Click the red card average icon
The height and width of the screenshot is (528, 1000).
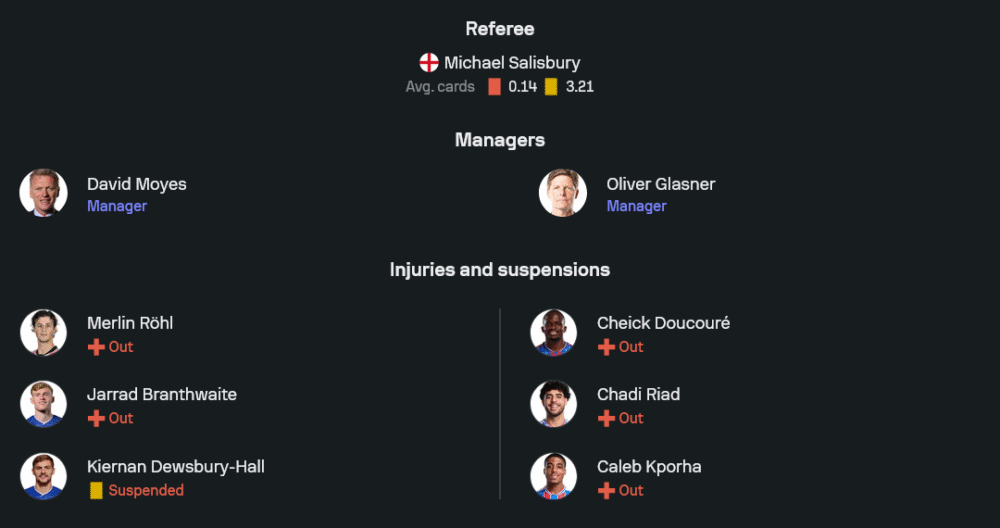coord(494,87)
